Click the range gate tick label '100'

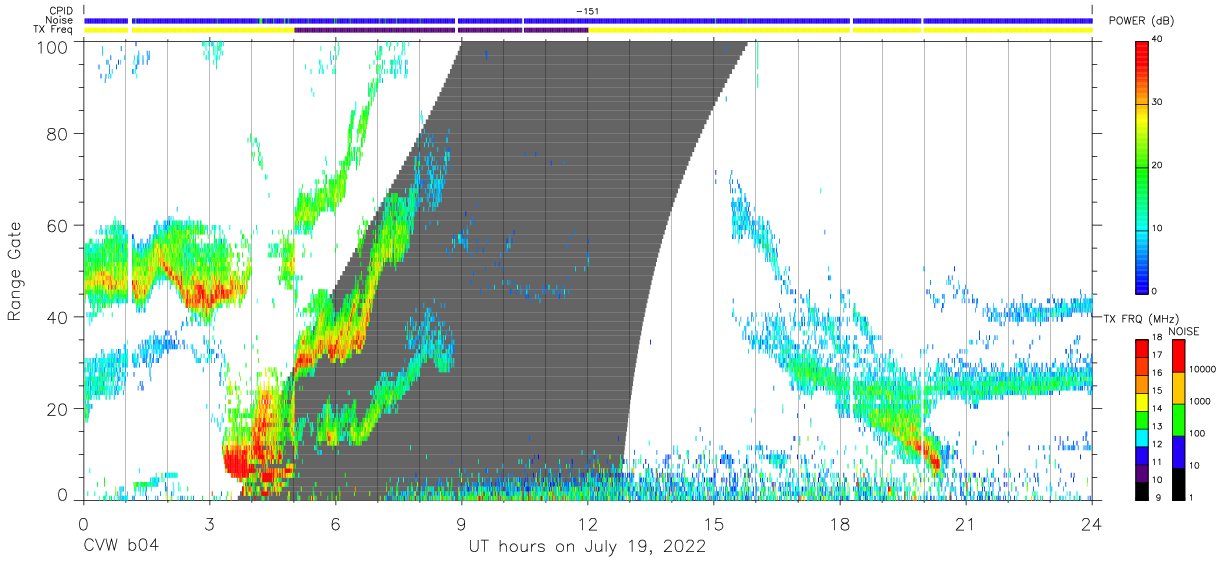tap(52, 47)
